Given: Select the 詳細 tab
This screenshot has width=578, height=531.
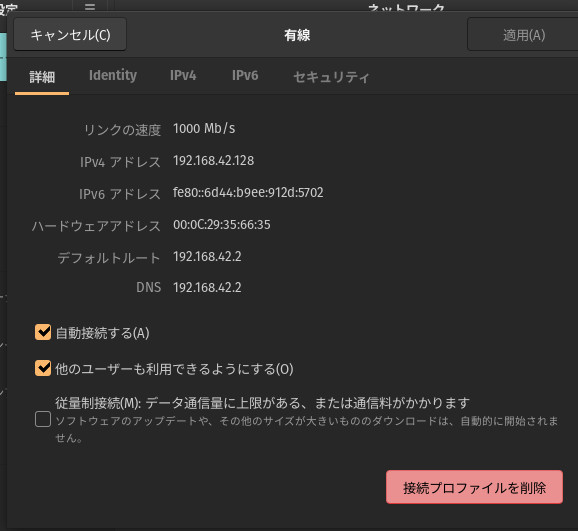Looking at the screenshot, I should (x=42, y=77).
